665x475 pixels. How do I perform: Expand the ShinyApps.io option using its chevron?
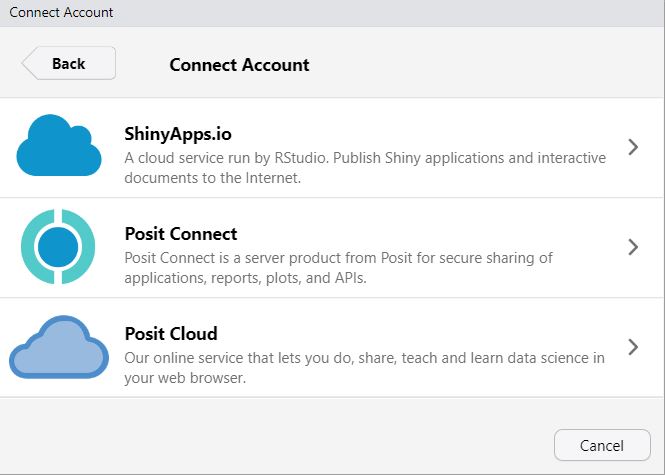632,147
